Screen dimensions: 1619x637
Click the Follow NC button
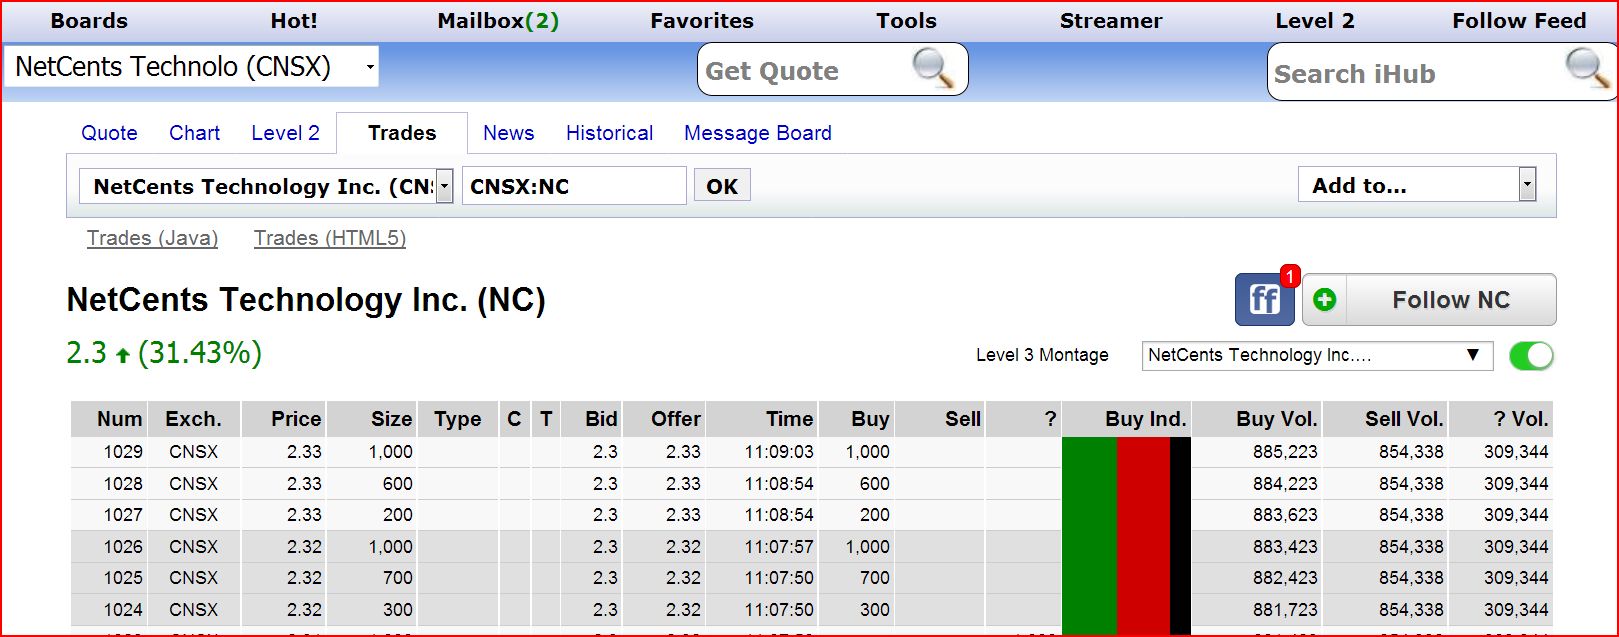pos(1429,300)
